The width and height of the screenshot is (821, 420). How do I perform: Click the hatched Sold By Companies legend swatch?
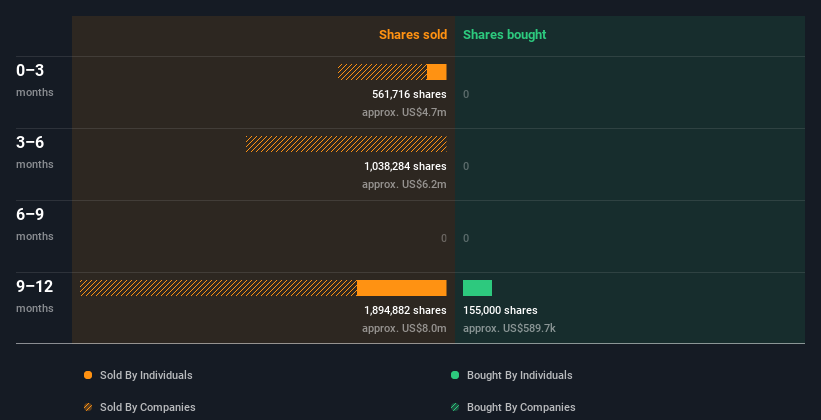[x=88, y=407]
